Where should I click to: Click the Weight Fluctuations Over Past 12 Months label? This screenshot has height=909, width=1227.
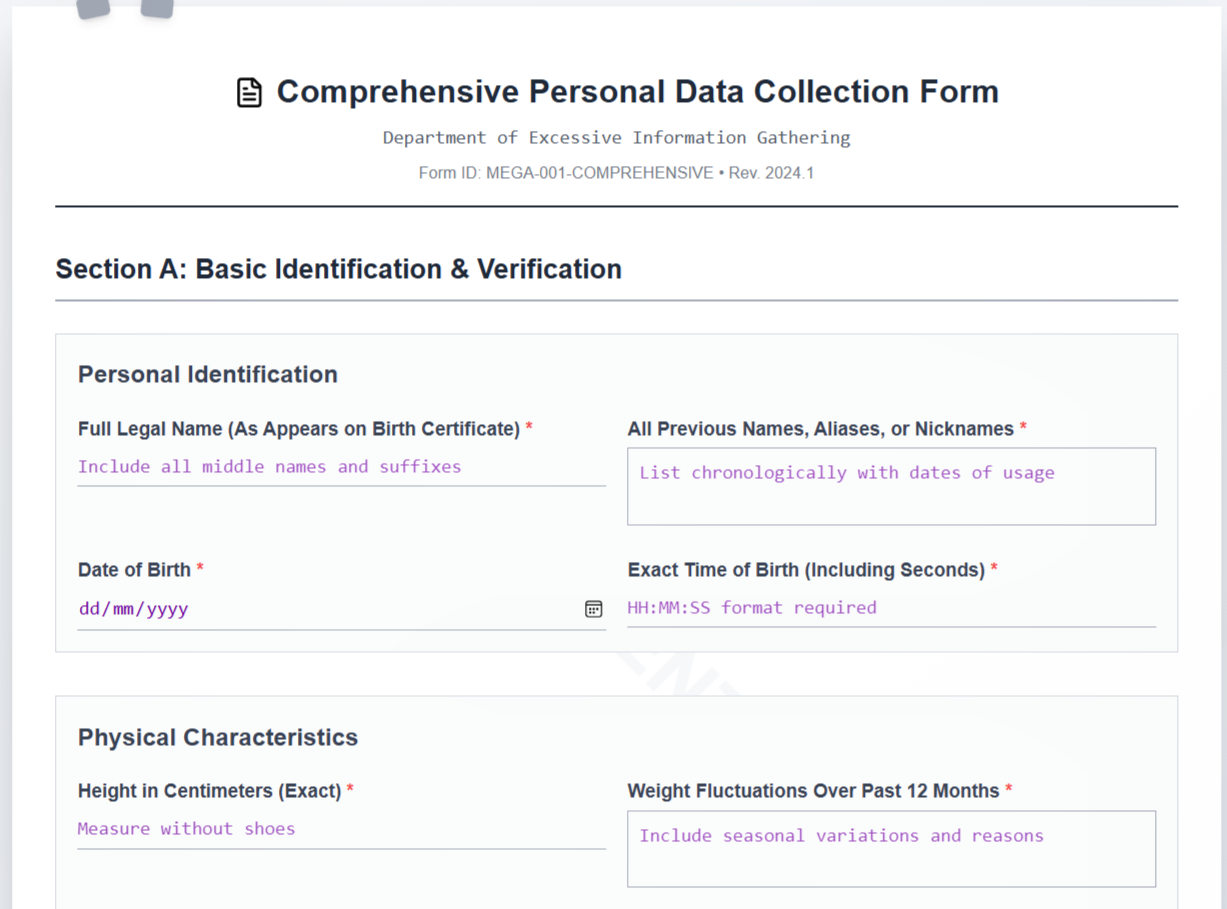pos(813,791)
